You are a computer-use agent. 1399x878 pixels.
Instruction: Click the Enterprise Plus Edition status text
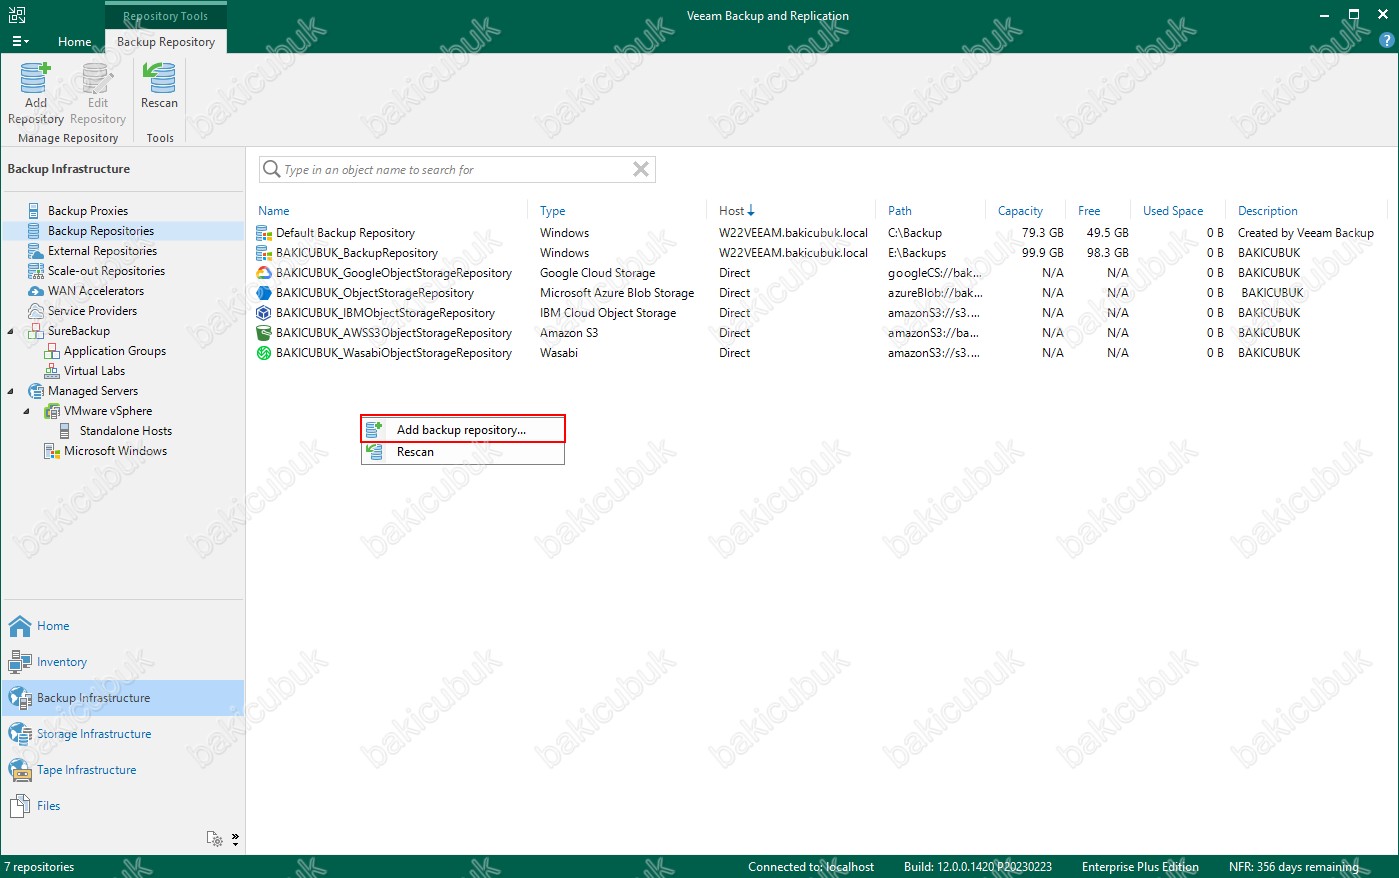pyautogui.click(x=1140, y=867)
